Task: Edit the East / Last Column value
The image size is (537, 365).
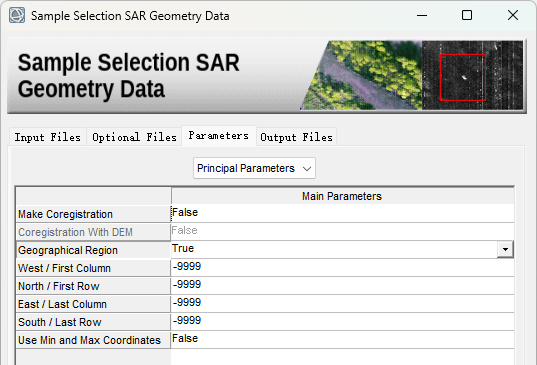Action: click(342, 303)
